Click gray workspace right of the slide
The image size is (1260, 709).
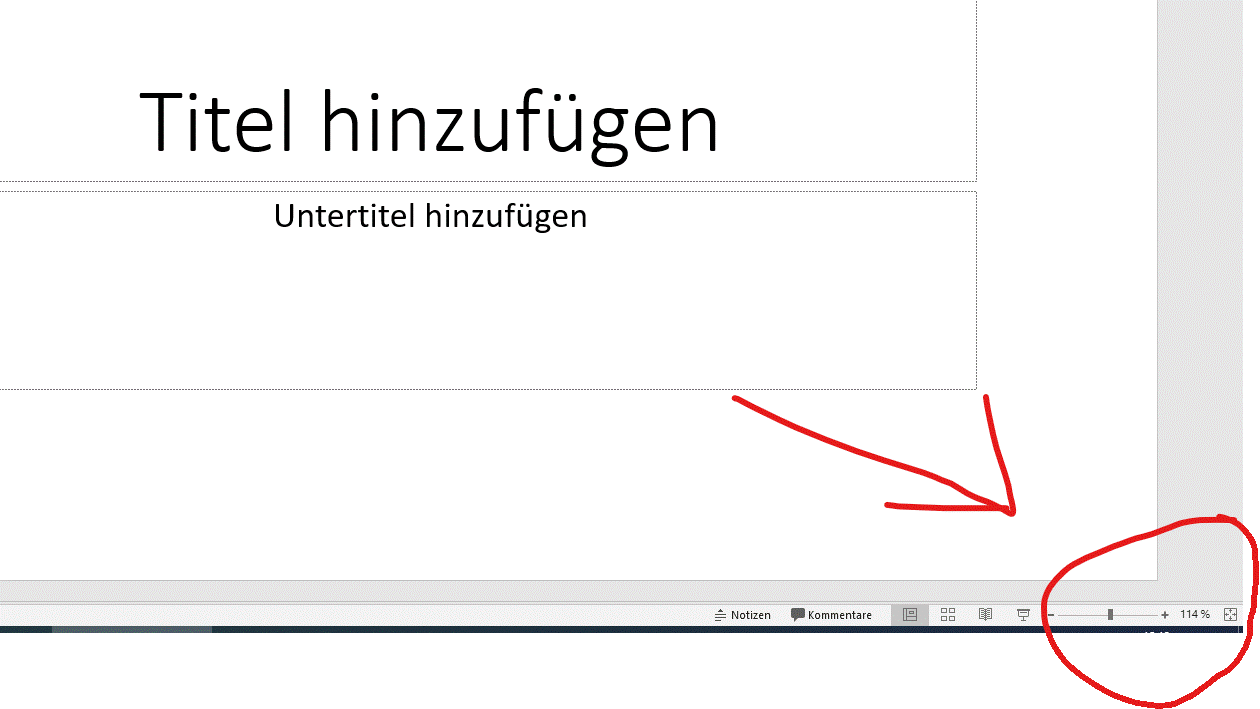[1205, 300]
